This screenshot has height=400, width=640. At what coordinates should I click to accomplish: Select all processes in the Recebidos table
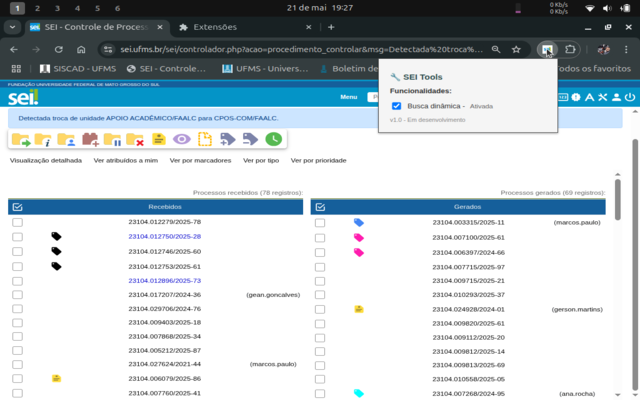pos(18,207)
